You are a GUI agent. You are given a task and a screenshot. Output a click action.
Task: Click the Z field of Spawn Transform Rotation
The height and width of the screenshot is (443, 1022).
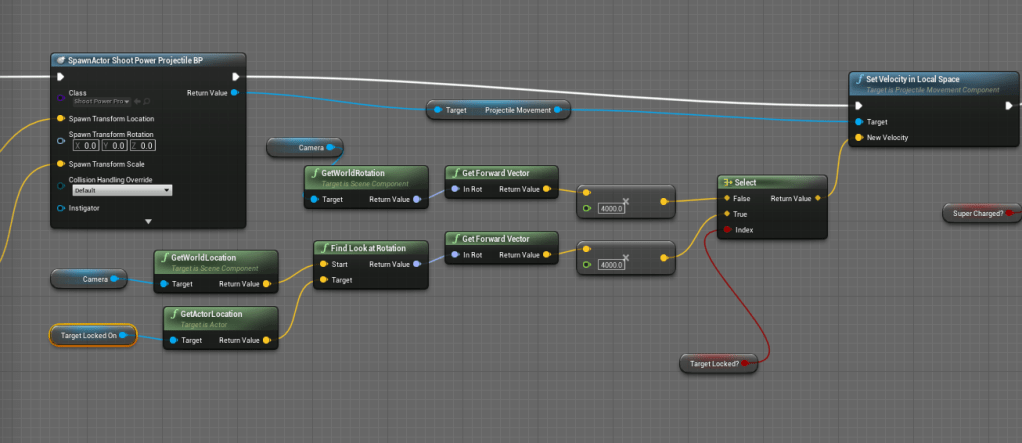(x=143, y=146)
